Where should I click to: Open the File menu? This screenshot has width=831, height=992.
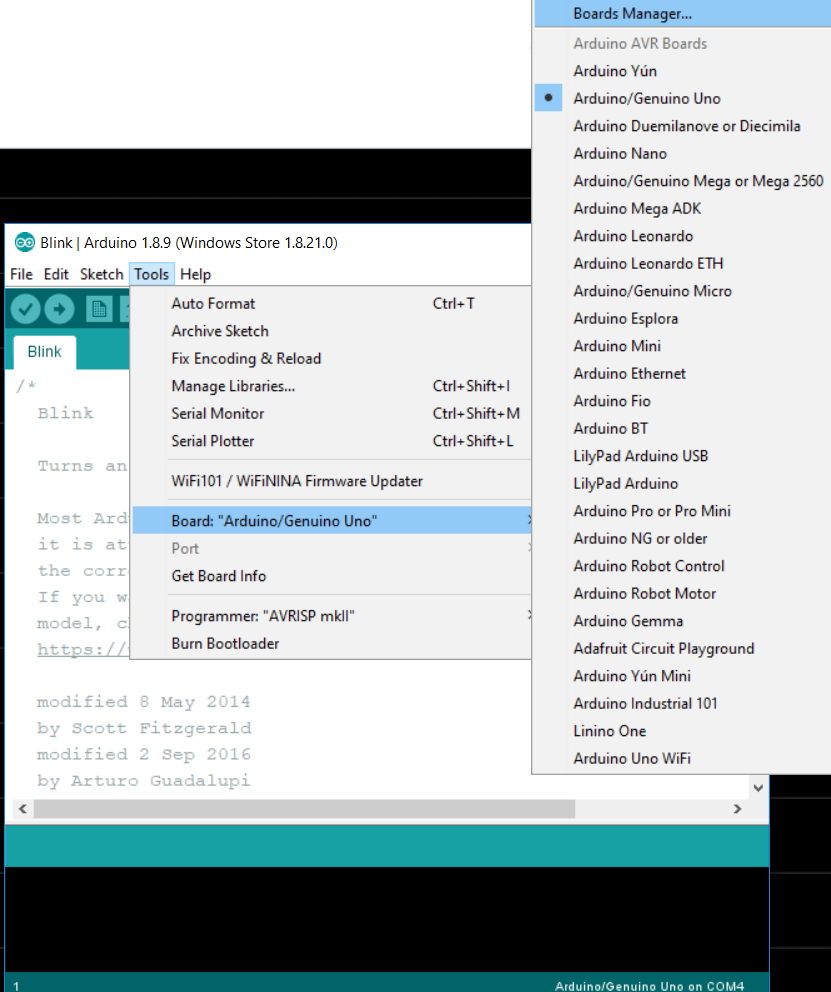pos(22,274)
